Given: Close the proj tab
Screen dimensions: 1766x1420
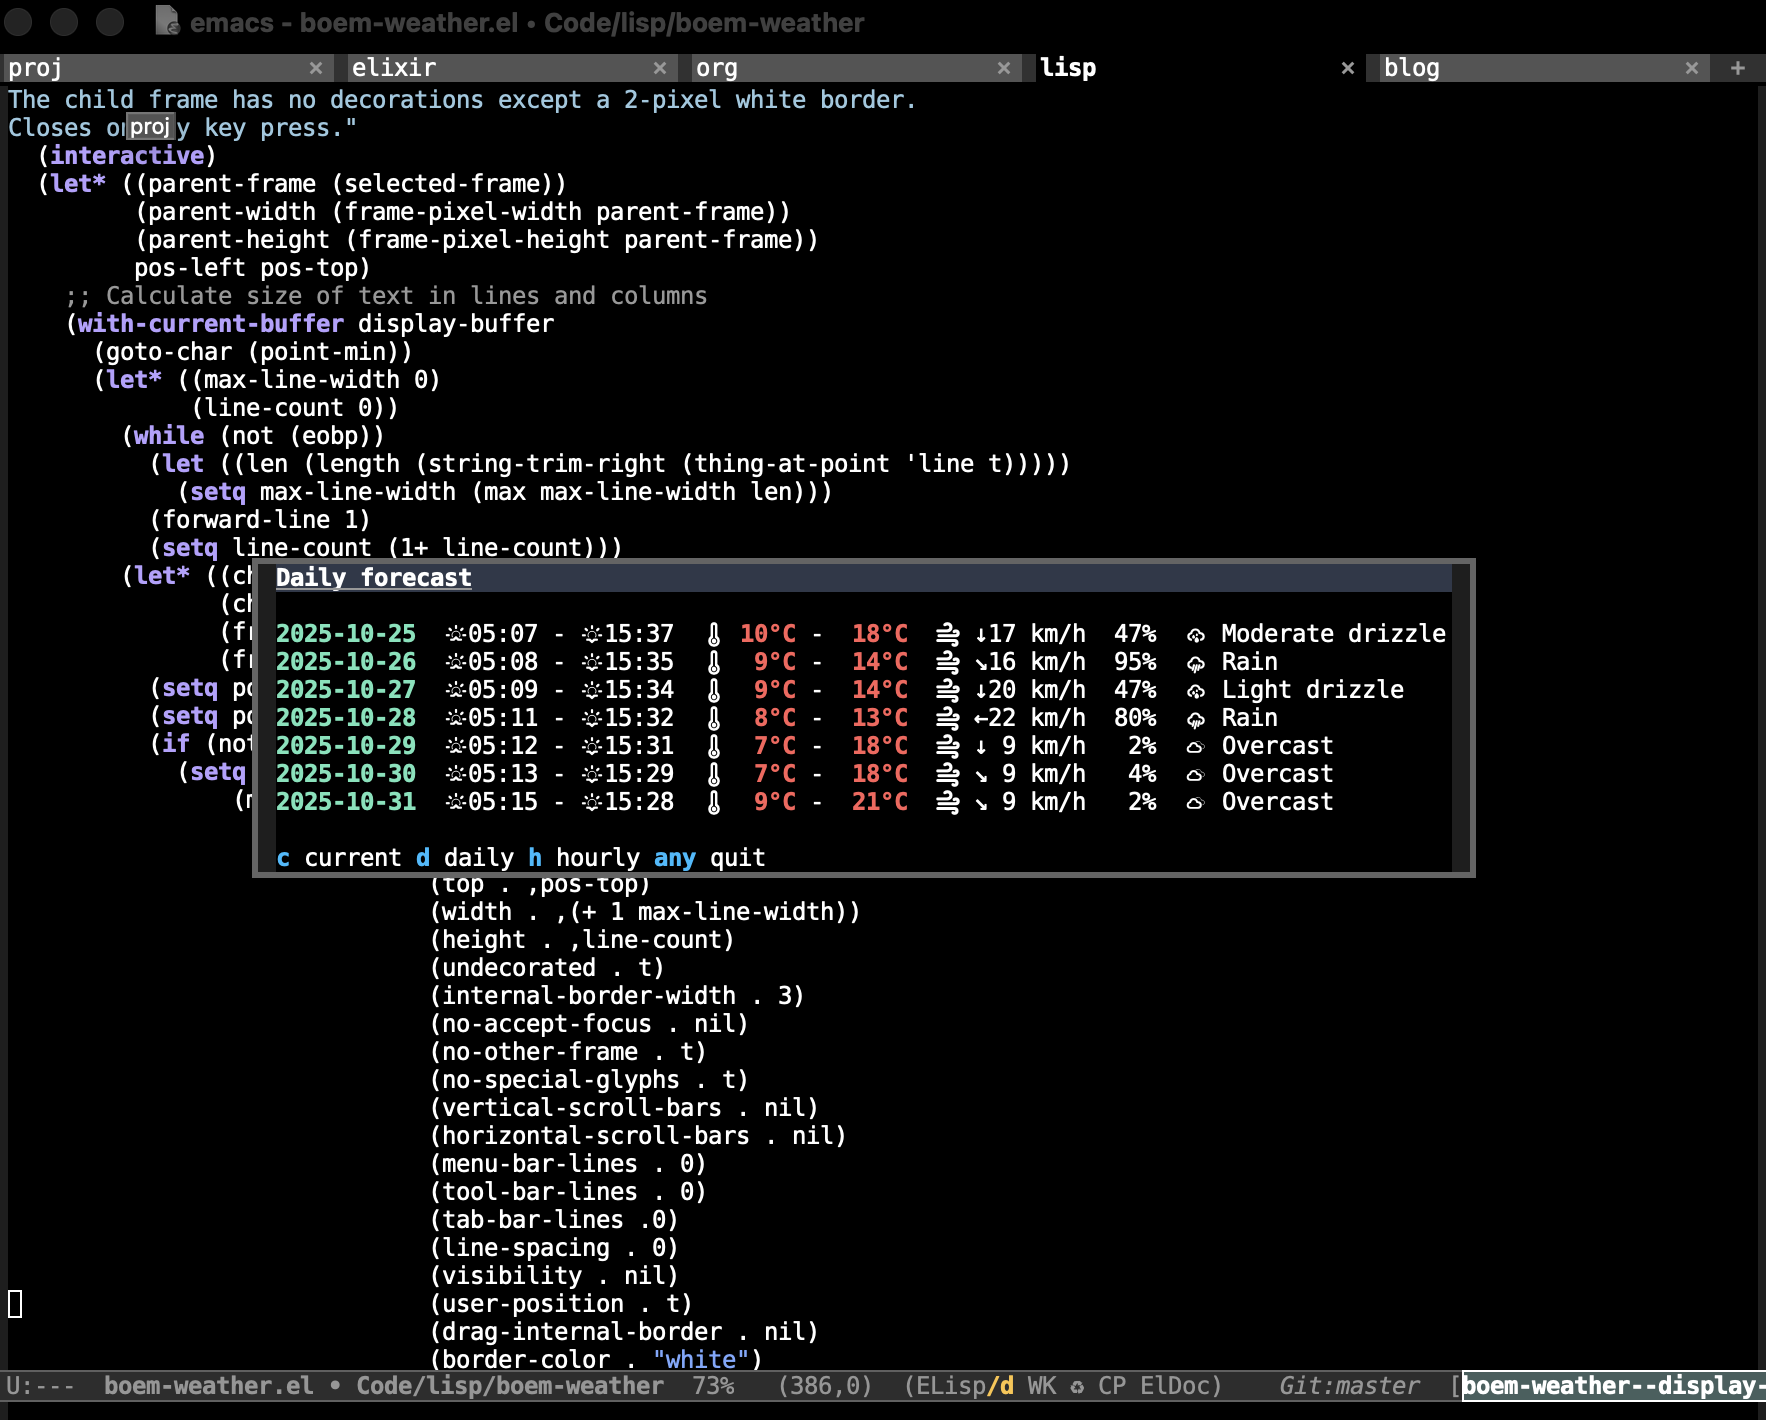Looking at the screenshot, I should coord(316,68).
